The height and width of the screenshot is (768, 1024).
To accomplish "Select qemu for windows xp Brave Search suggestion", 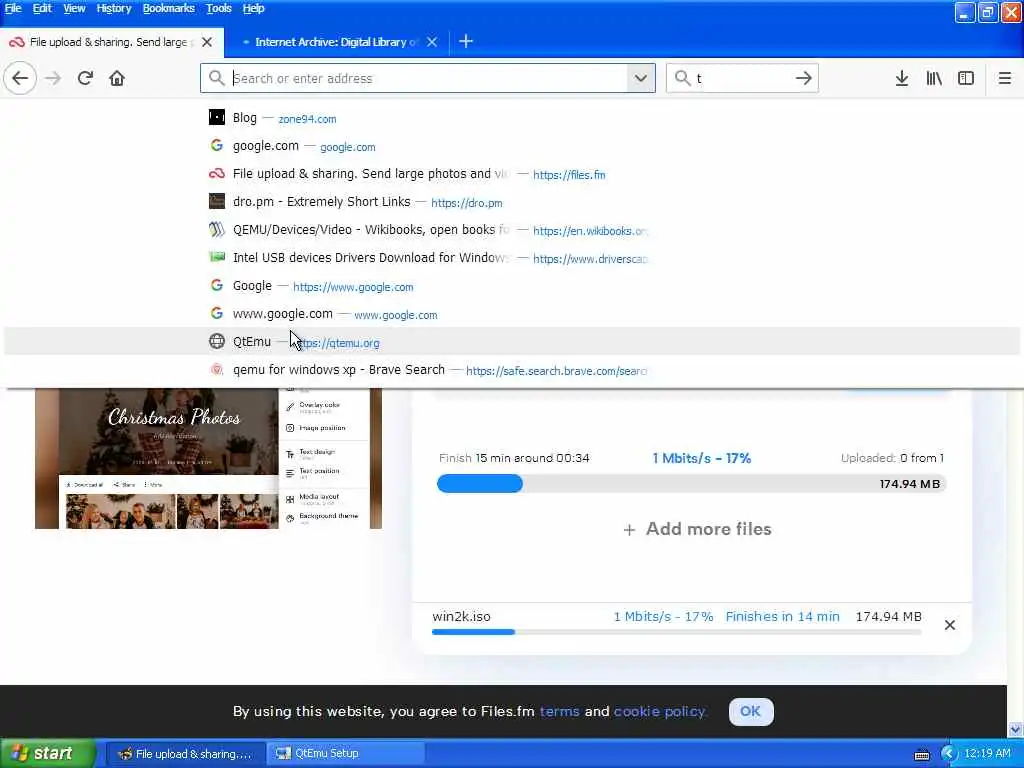I will click(x=511, y=370).
